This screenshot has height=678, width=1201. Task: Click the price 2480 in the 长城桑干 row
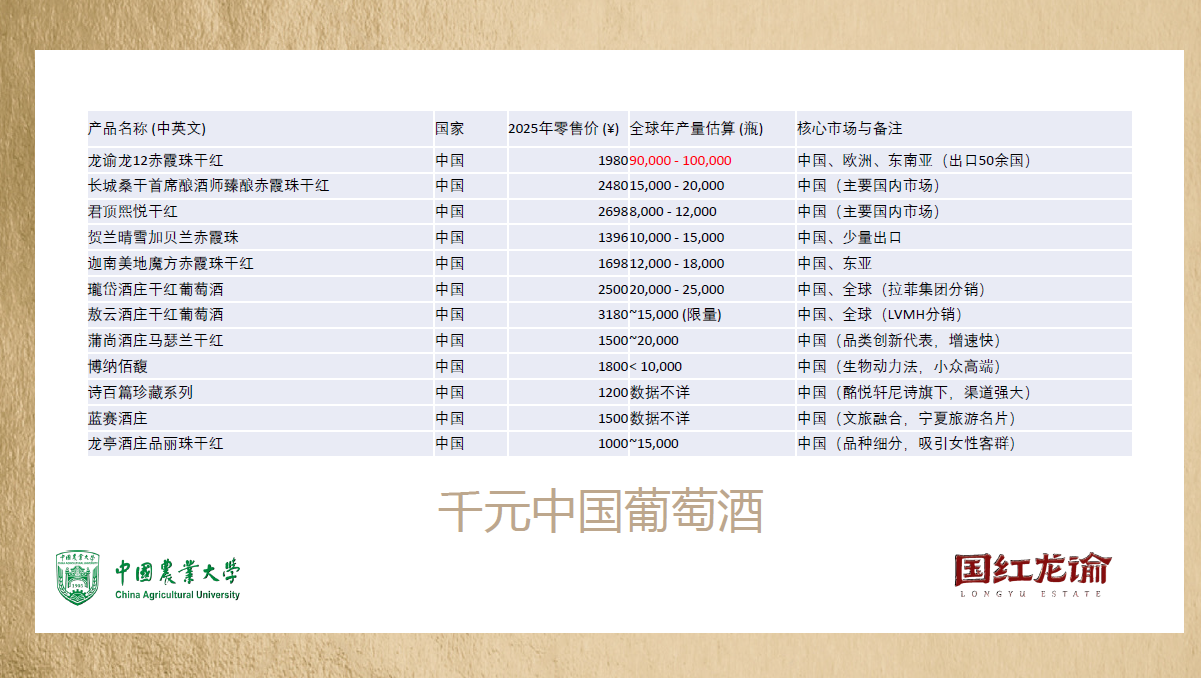[x=613, y=186]
